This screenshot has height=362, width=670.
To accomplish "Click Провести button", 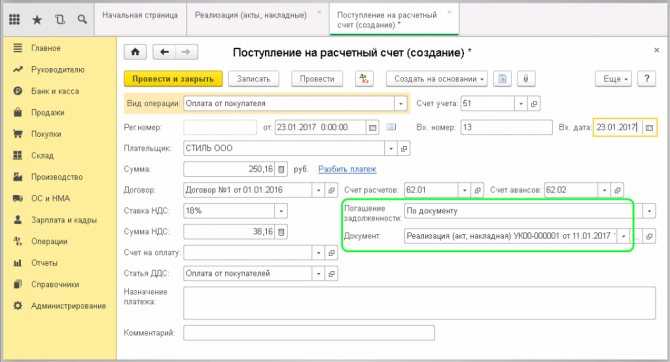I will (x=317, y=79).
